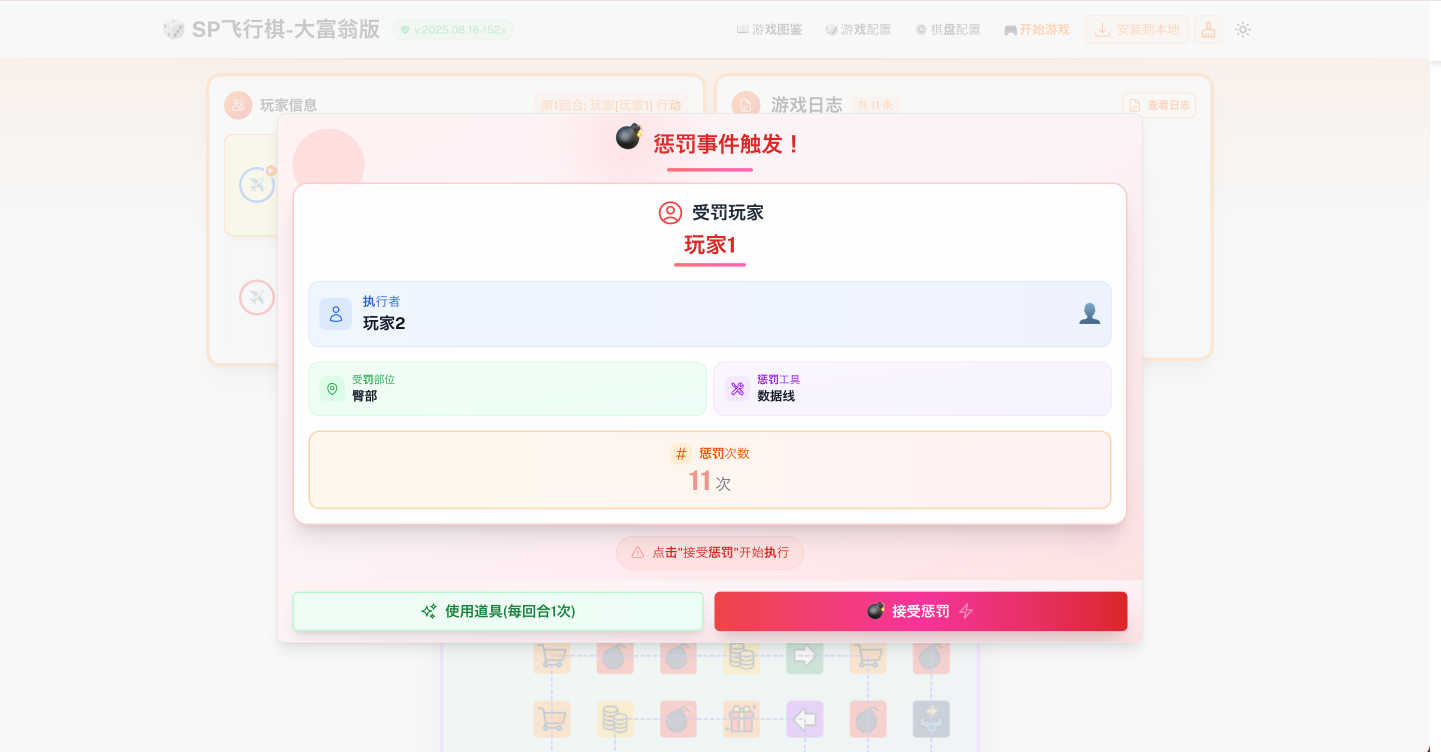Click the green right arrow board tile

[804, 657]
